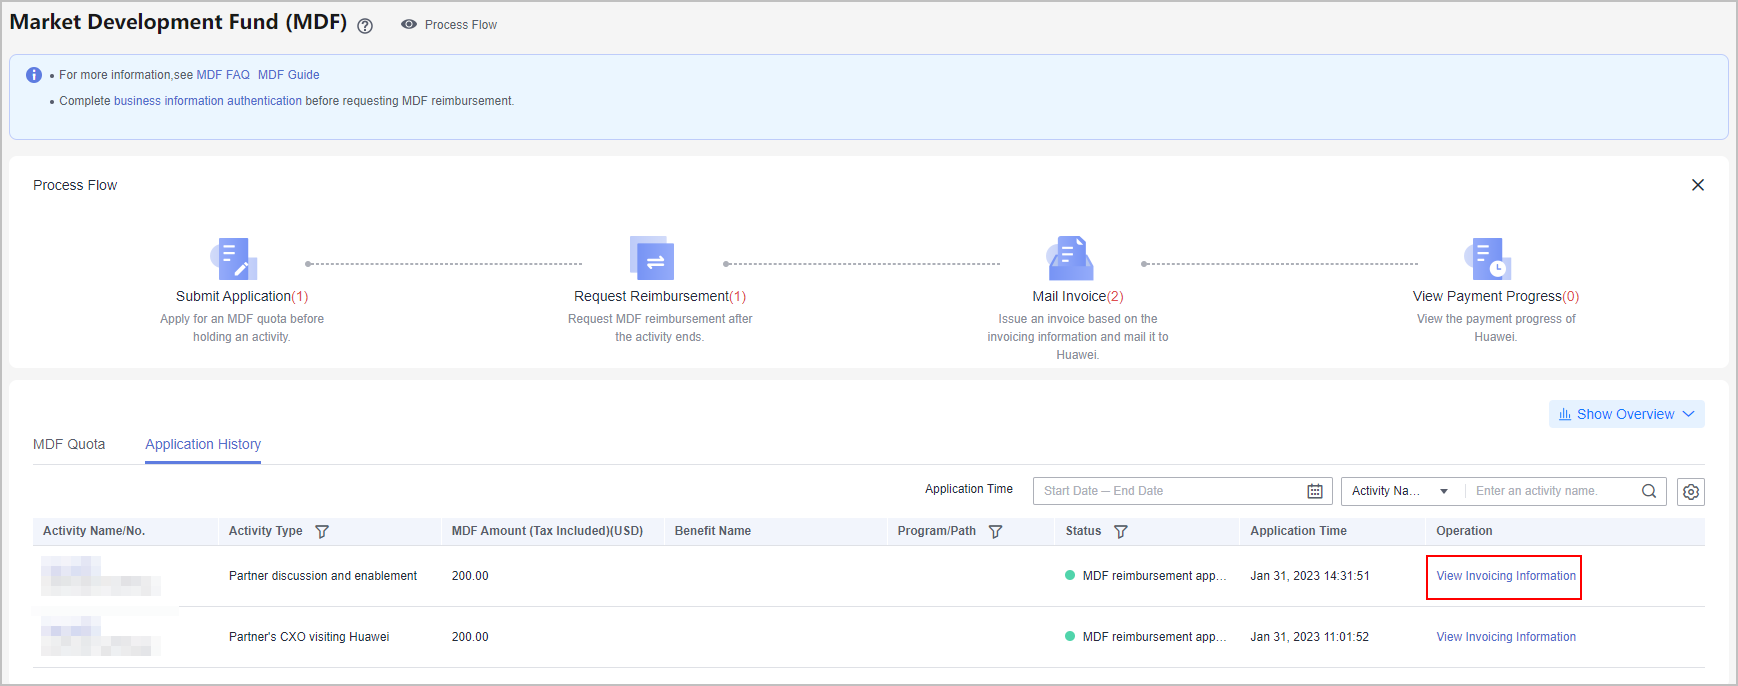
Task: Filter by Activity Type column
Action: (322, 532)
